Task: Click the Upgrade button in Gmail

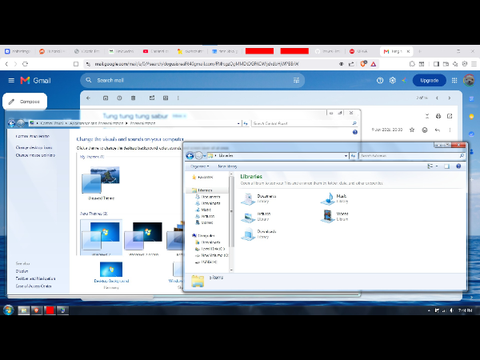Action: click(429, 80)
